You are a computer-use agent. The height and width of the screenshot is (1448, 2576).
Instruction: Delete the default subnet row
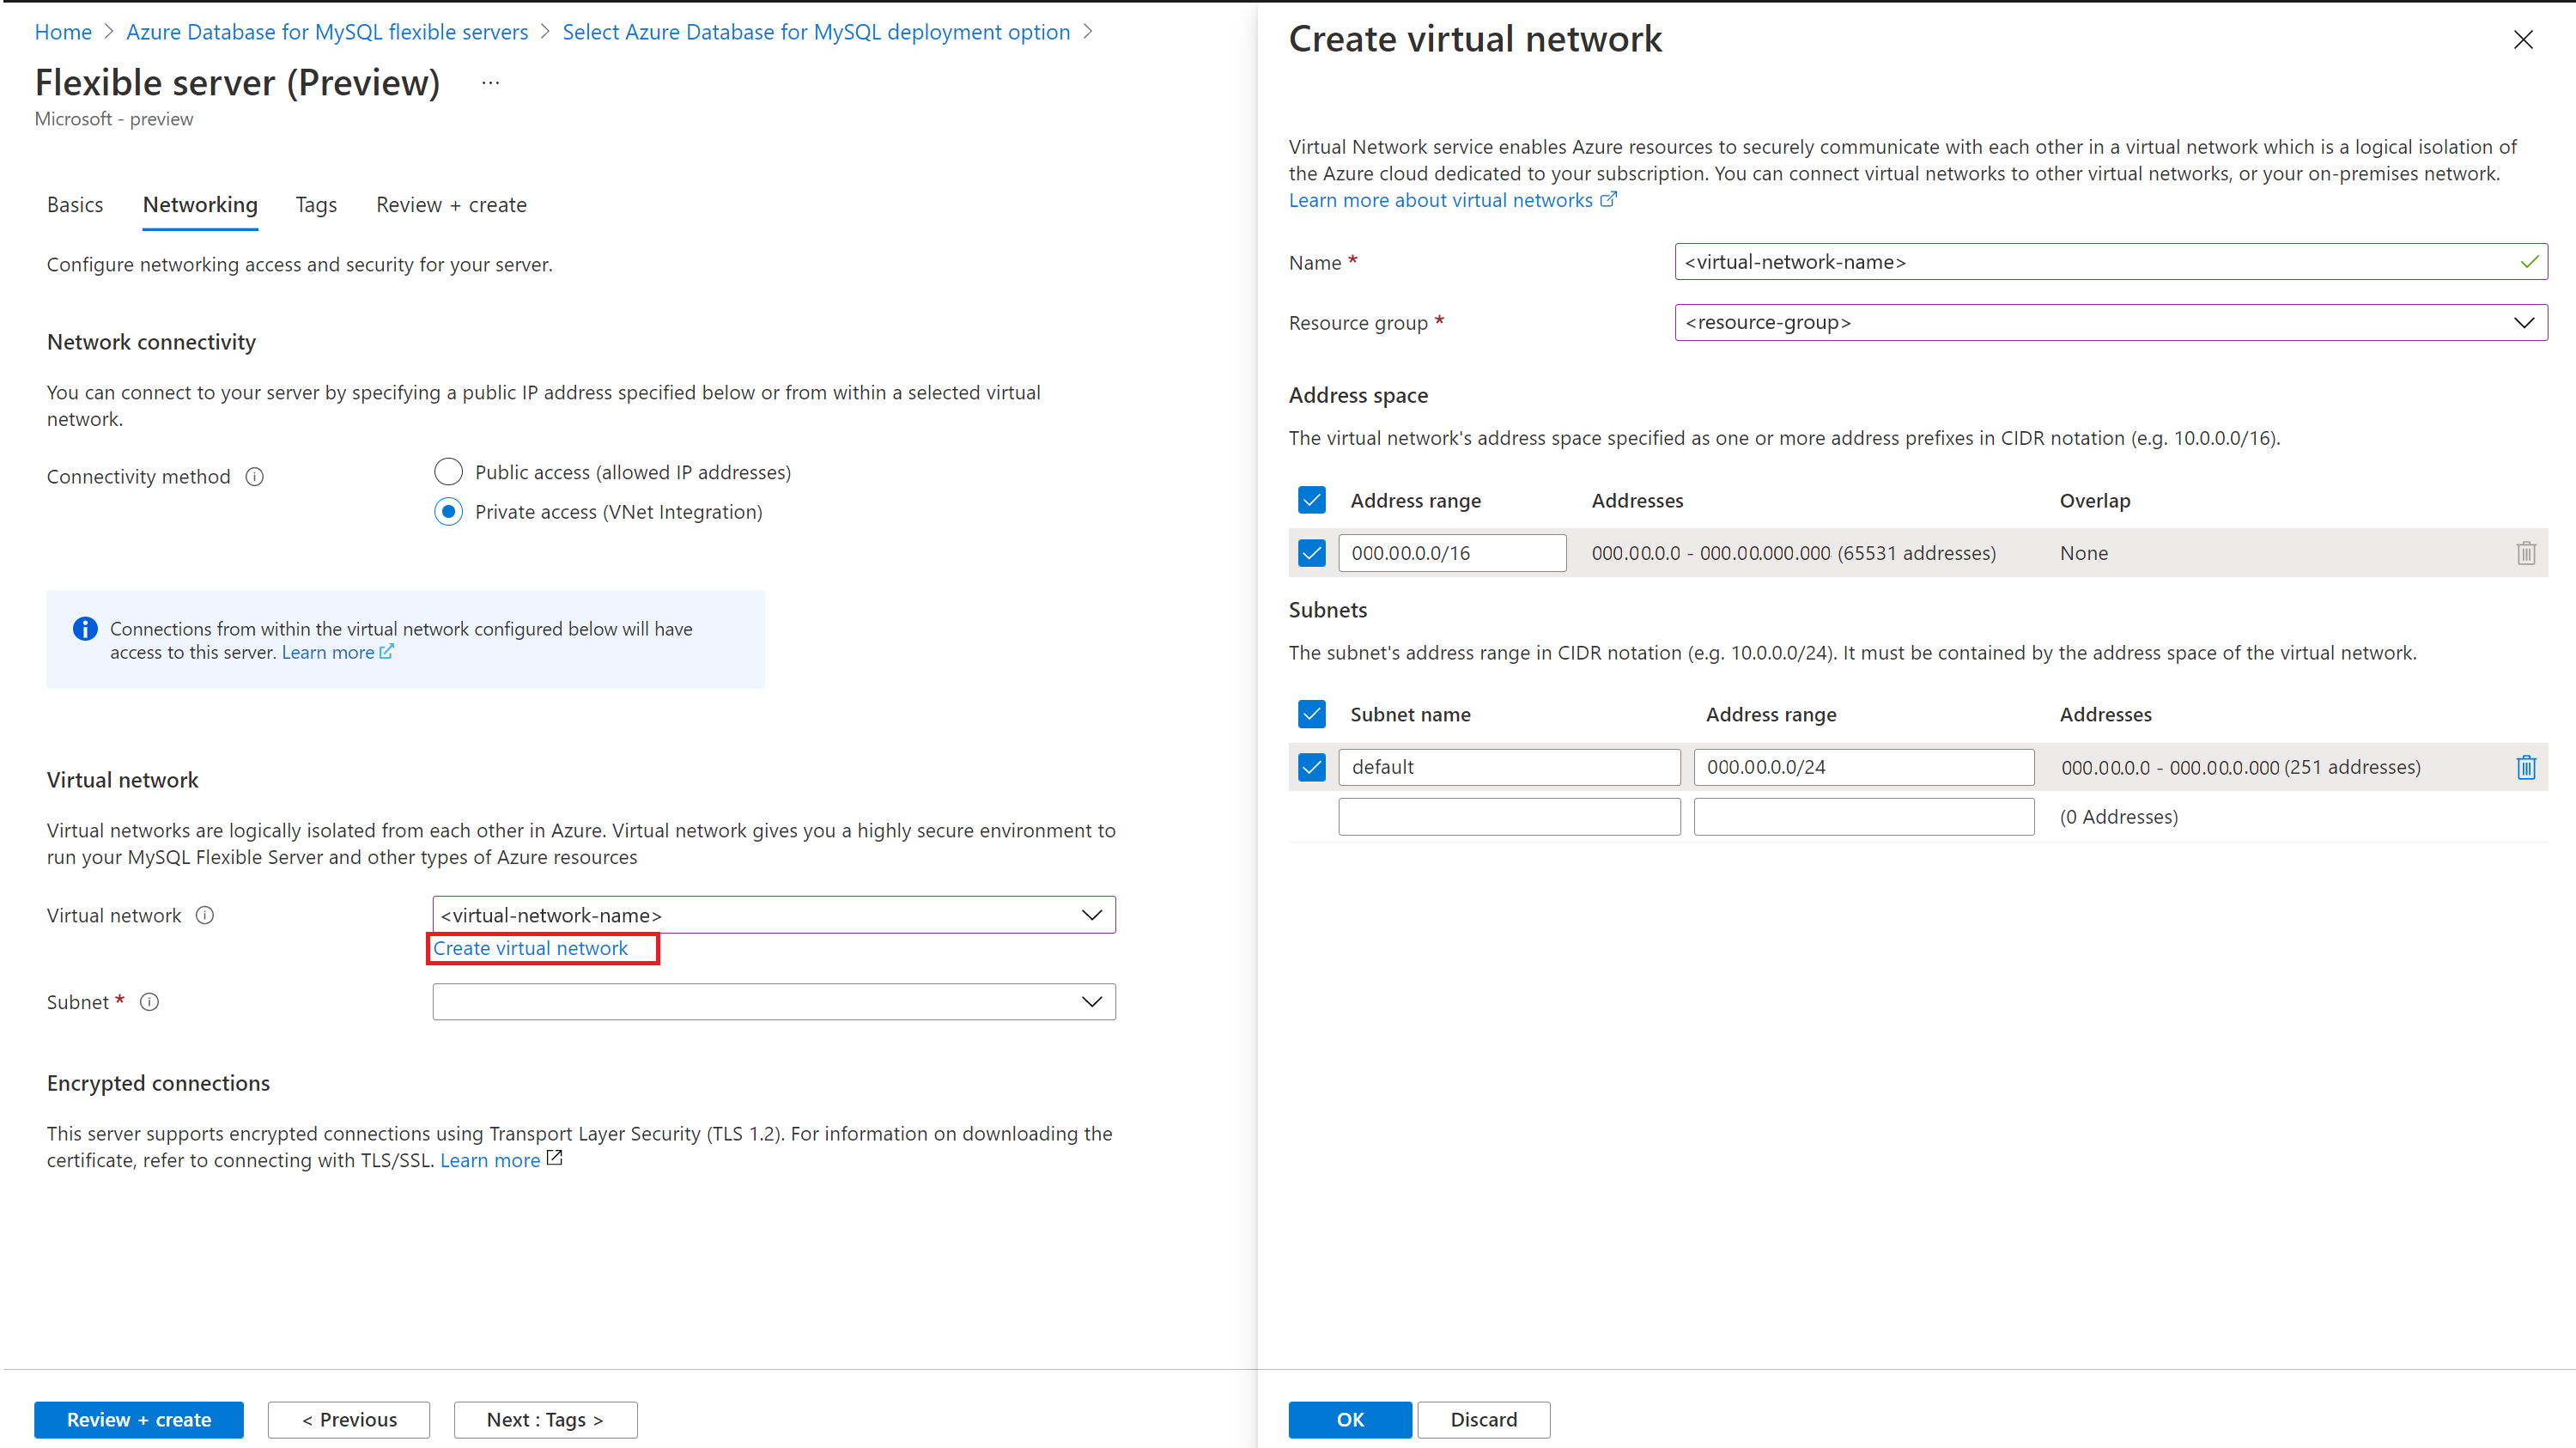(x=2527, y=767)
